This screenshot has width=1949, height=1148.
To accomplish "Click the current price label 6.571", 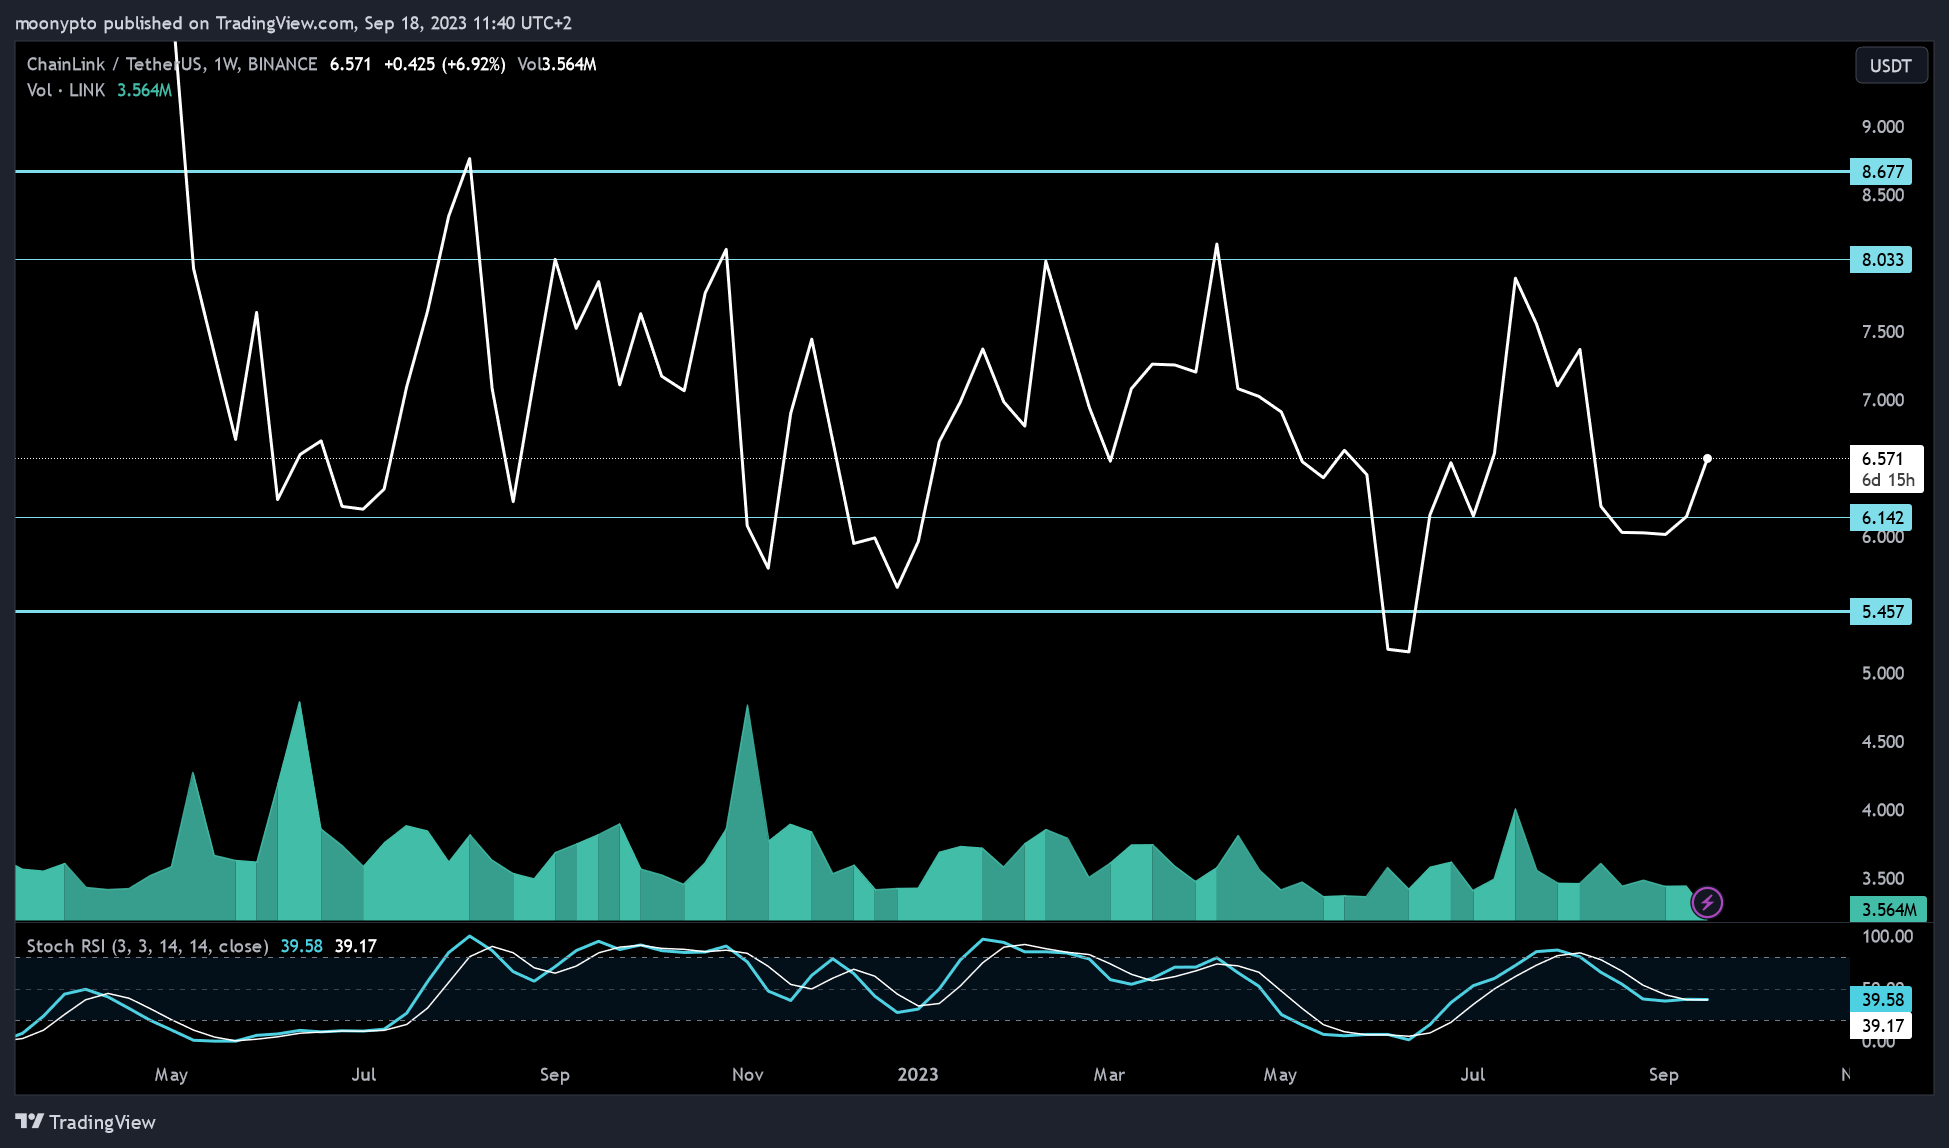I will [x=1882, y=459].
